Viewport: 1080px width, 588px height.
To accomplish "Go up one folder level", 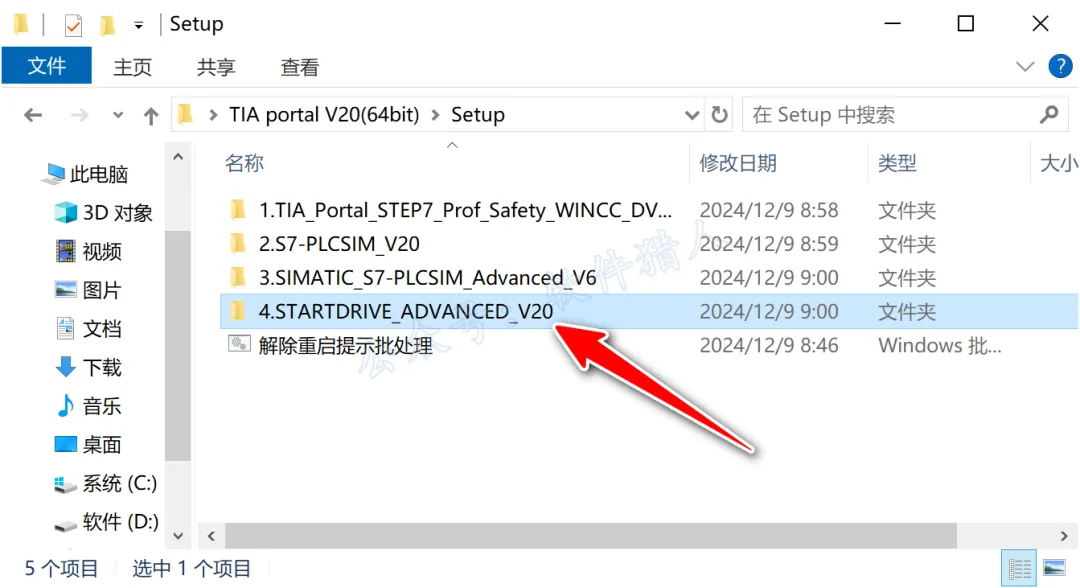I will coord(151,115).
